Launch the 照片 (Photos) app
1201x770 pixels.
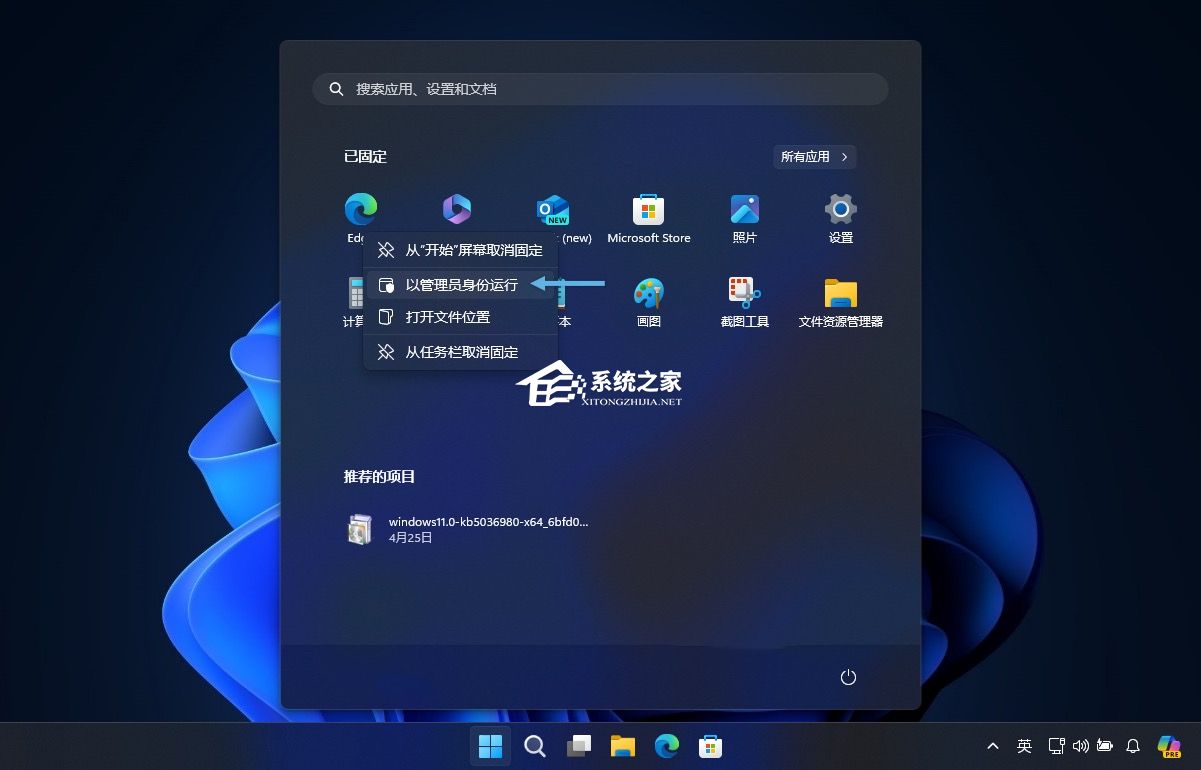744,218
